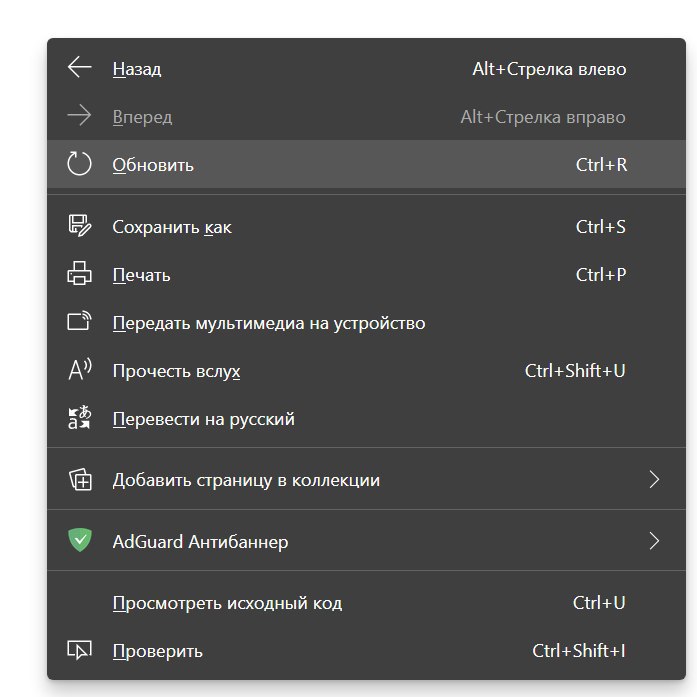697x697 pixels.
Task: Expand the AdGuard Антибаннер submenu chevron
Action: click(x=654, y=541)
